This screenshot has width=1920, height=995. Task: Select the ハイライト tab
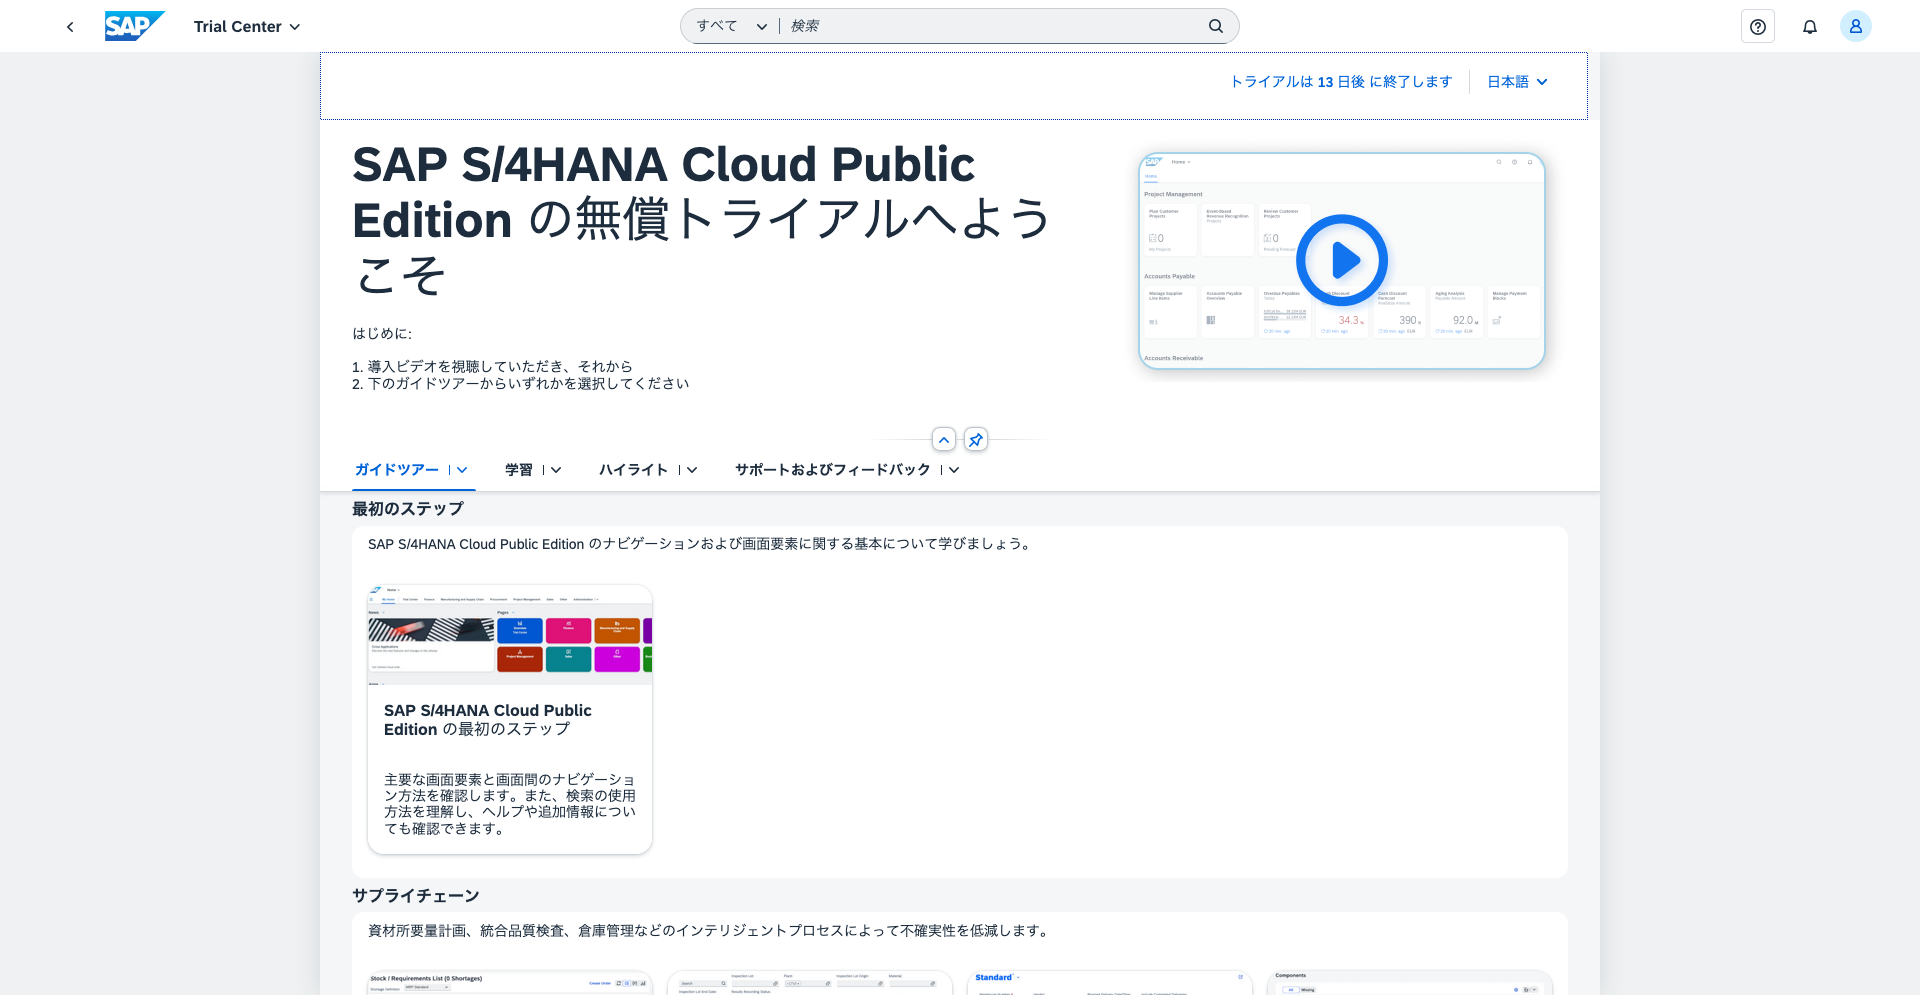pos(633,470)
